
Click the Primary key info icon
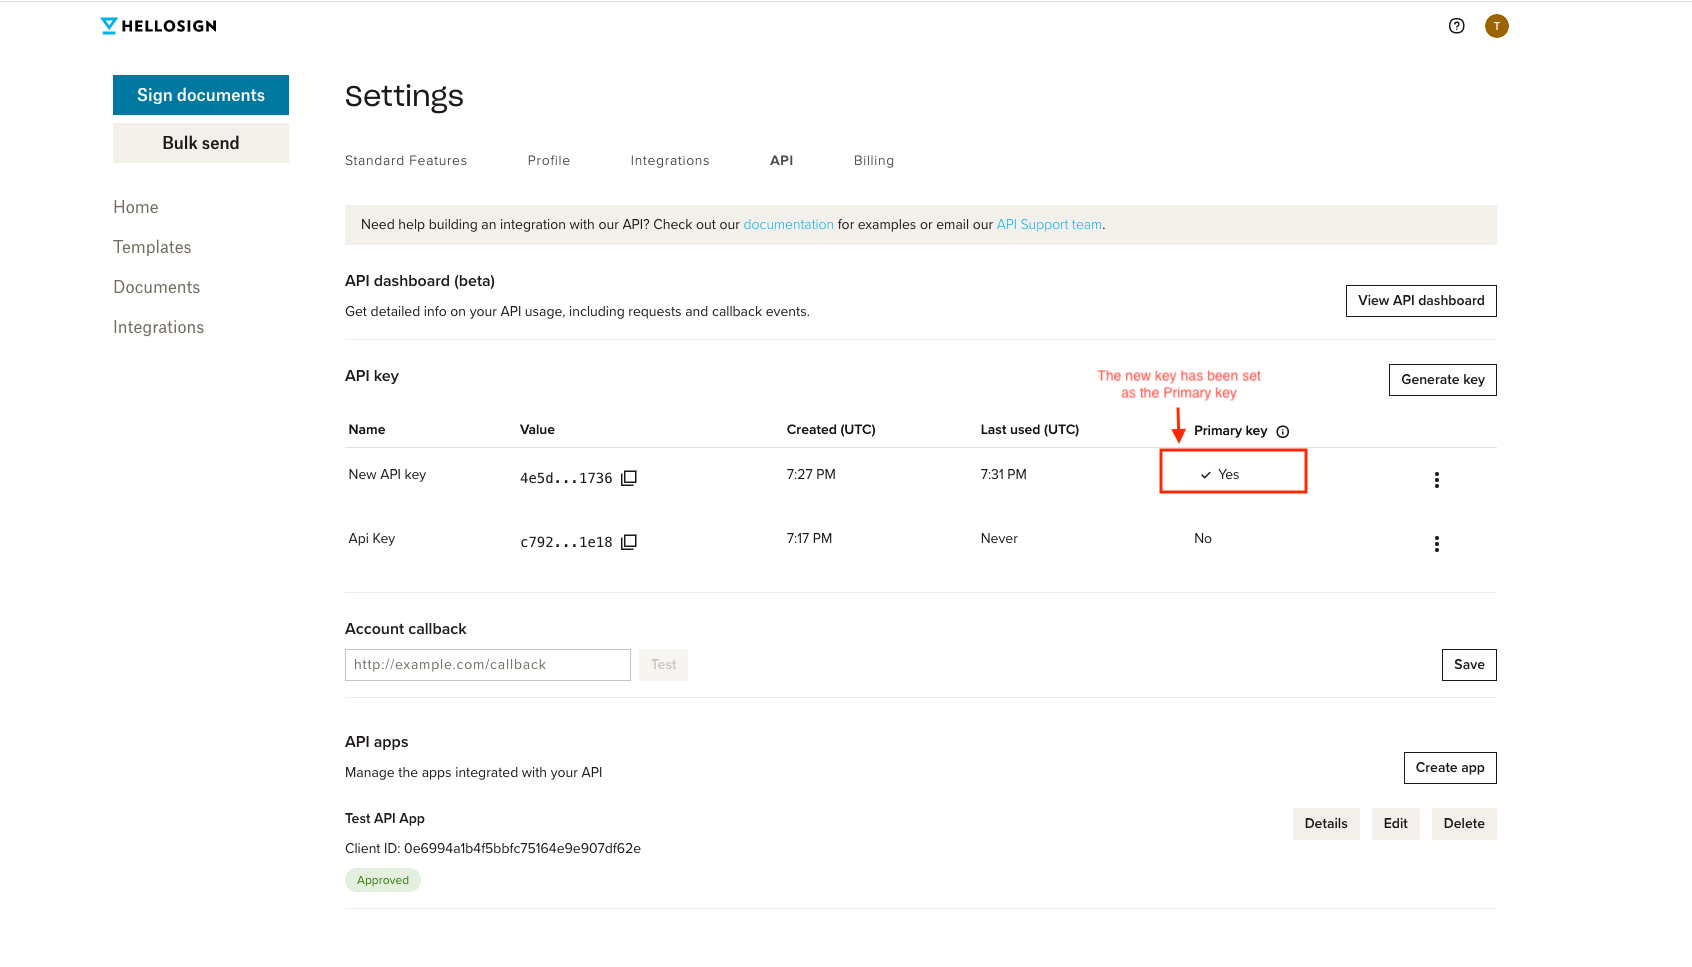coord(1283,430)
